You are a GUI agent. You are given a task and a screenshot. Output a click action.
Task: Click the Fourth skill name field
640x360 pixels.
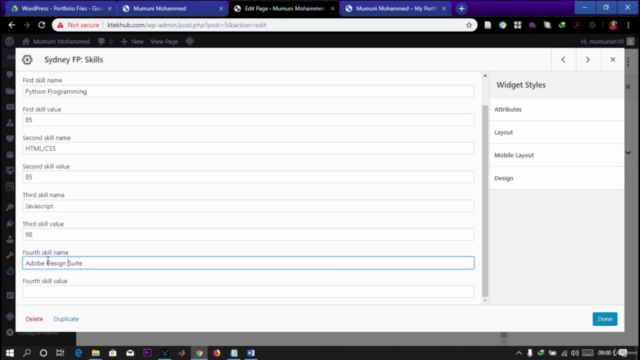pos(248,263)
